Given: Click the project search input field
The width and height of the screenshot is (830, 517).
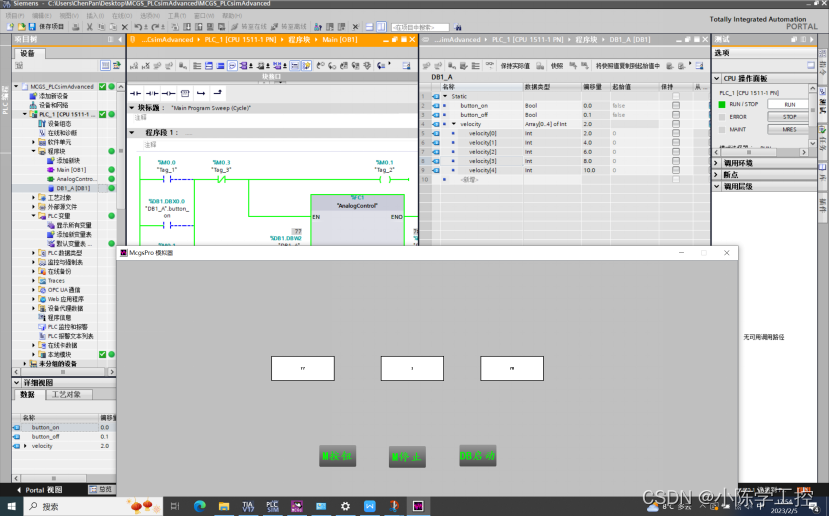Looking at the screenshot, I should point(420,27).
